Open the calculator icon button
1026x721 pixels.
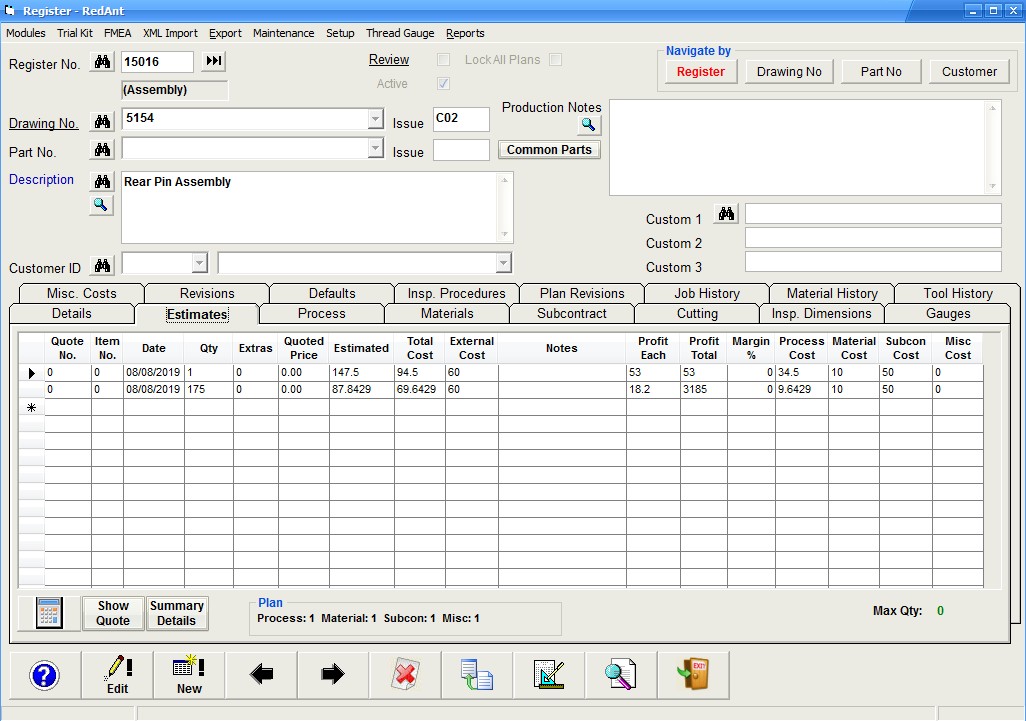point(49,613)
